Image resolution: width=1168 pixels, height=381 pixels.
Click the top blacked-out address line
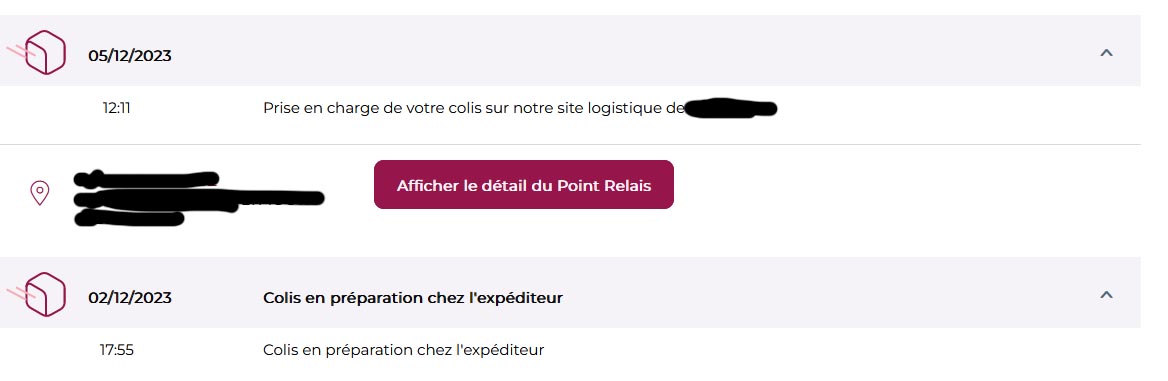pyautogui.click(x=147, y=179)
